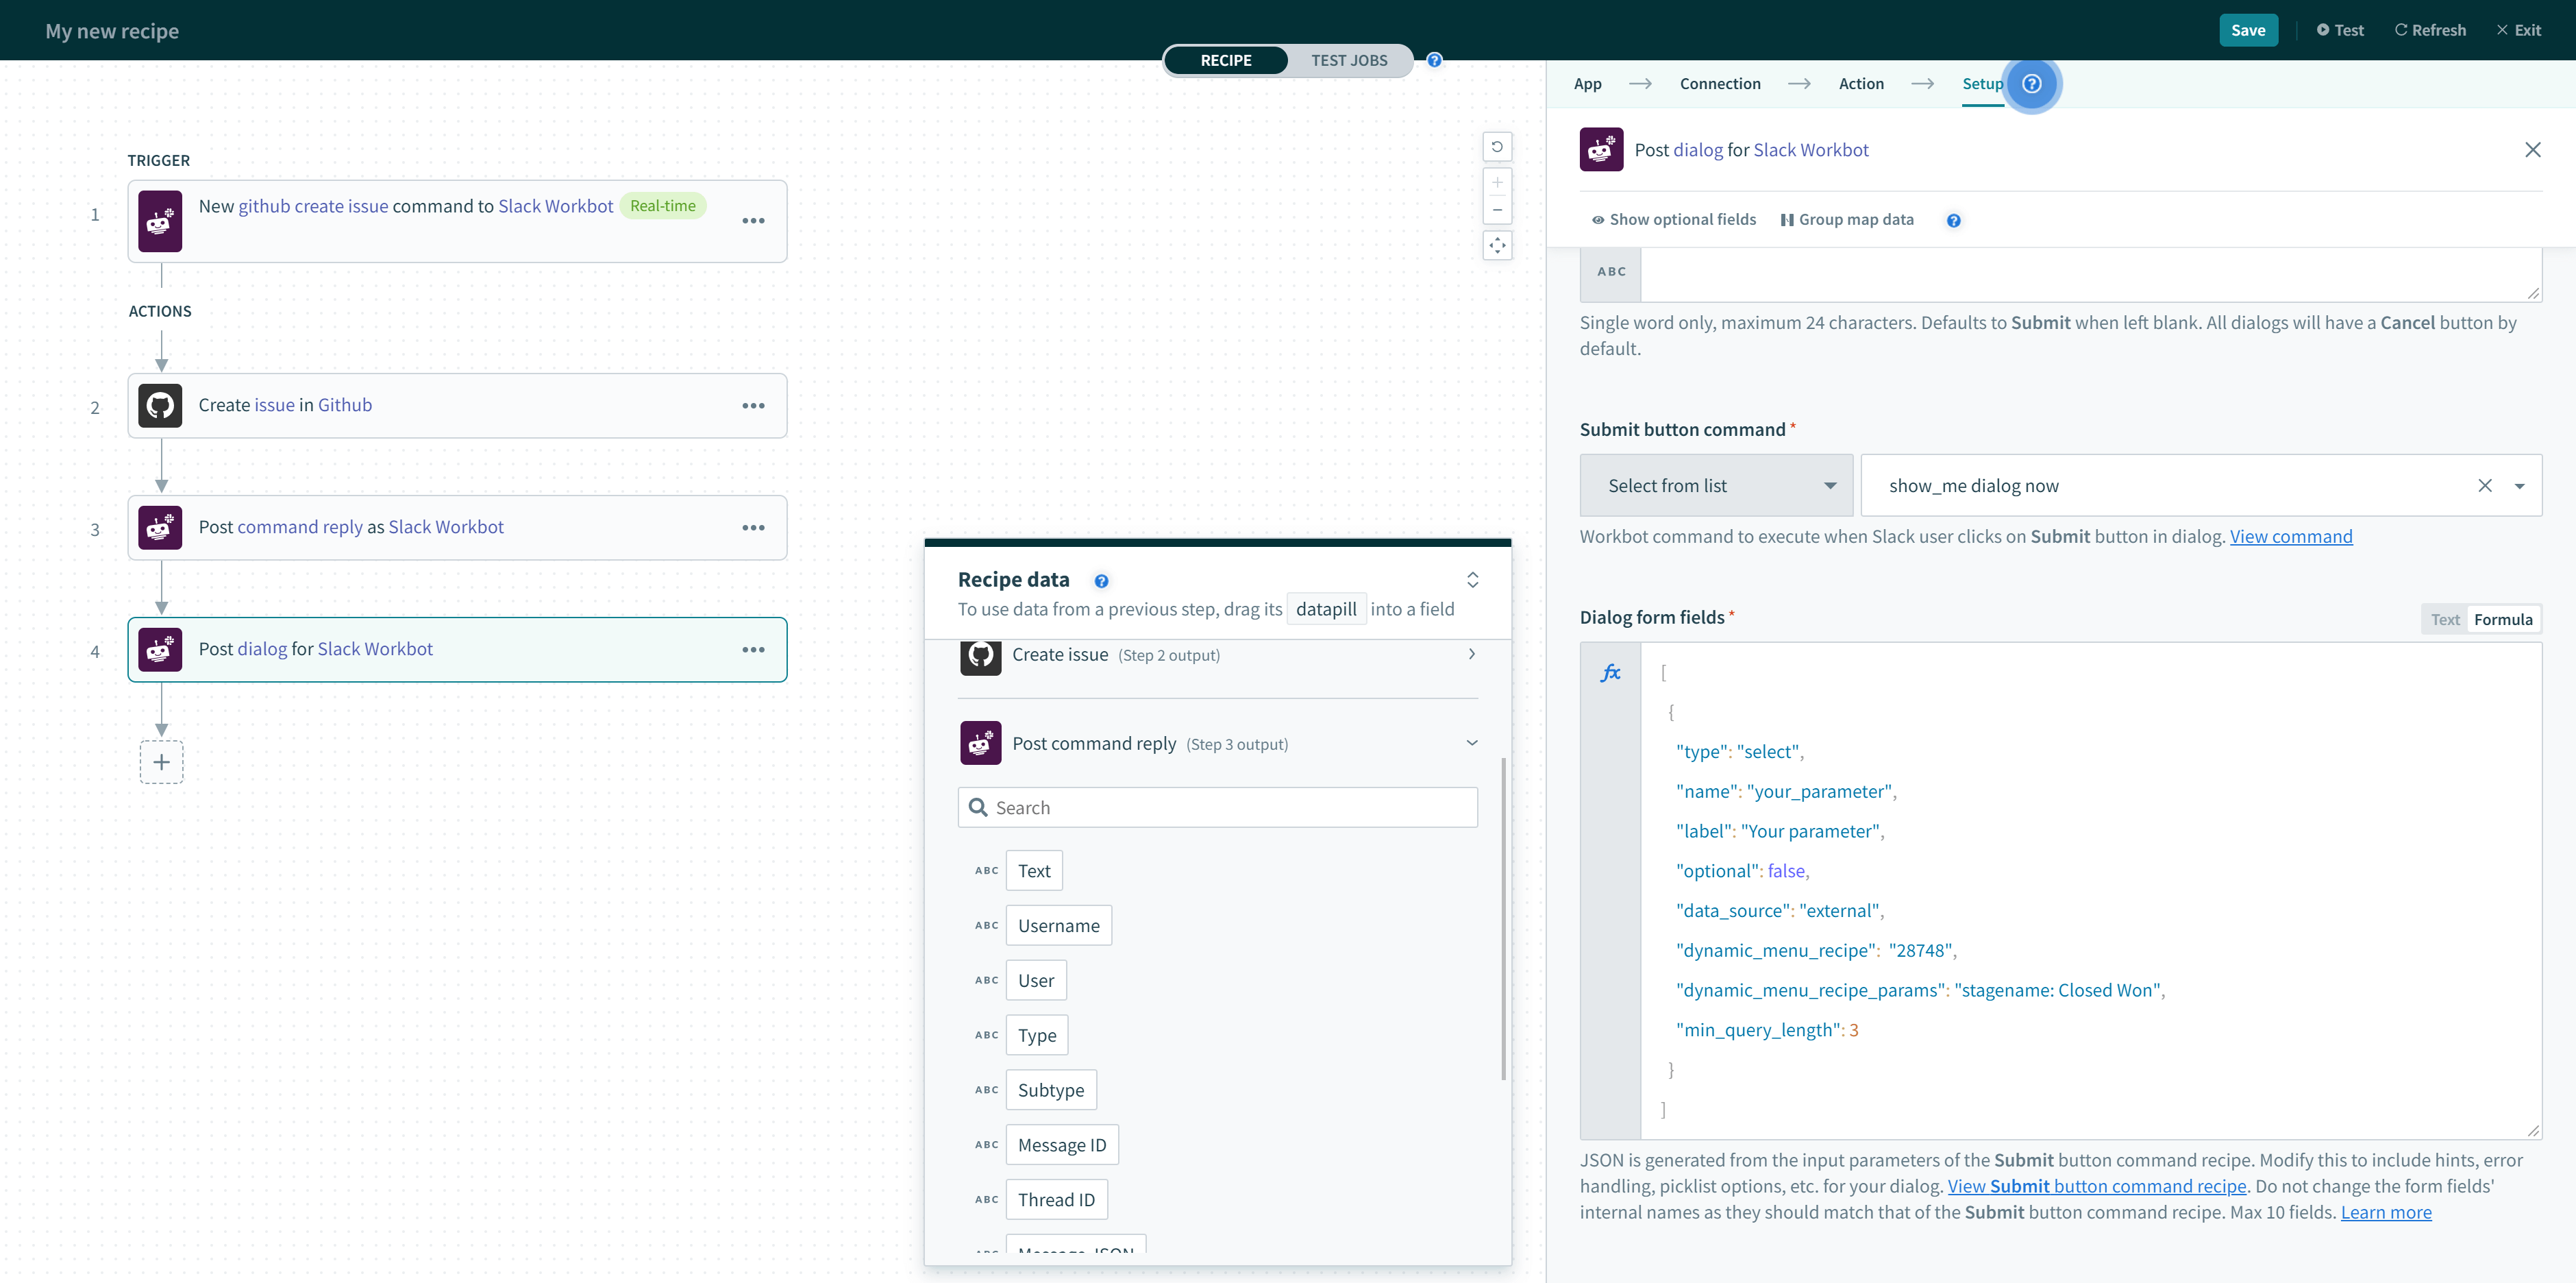The width and height of the screenshot is (2576, 1283).
Task: Open the Select from list dropdown
Action: tap(1715, 485)
